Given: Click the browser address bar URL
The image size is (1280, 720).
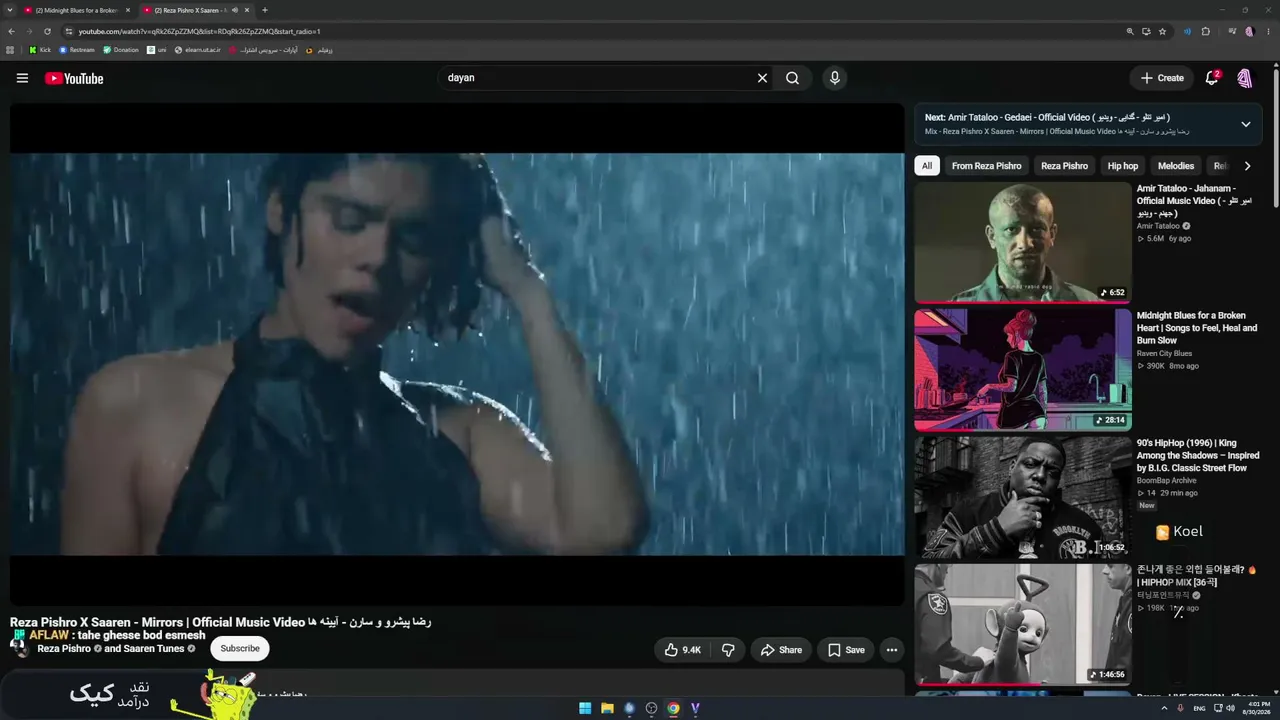Looking at the screenshot, I should (x=200, y=31).
